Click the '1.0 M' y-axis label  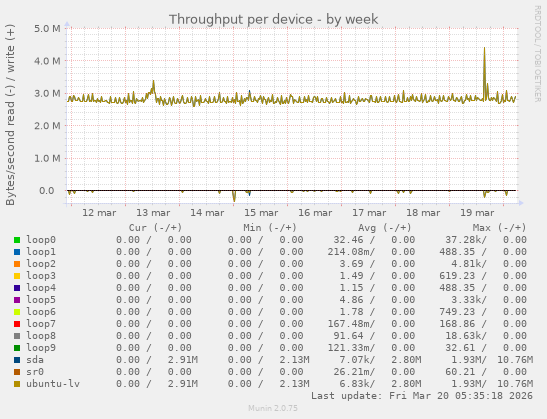47,158
